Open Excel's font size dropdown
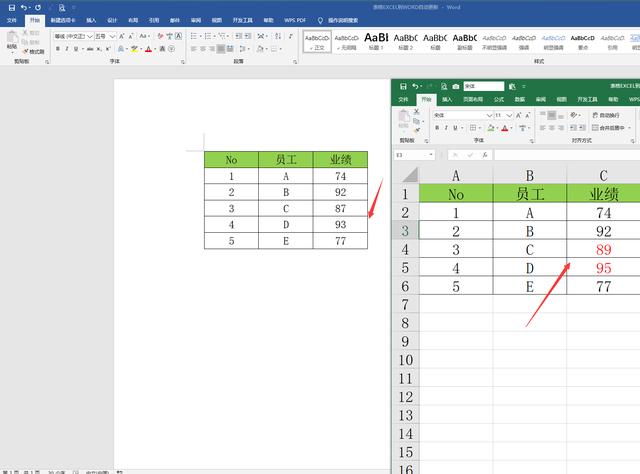Image resolution: width=640 pixels, height=474 pixels. coord(509,116)
